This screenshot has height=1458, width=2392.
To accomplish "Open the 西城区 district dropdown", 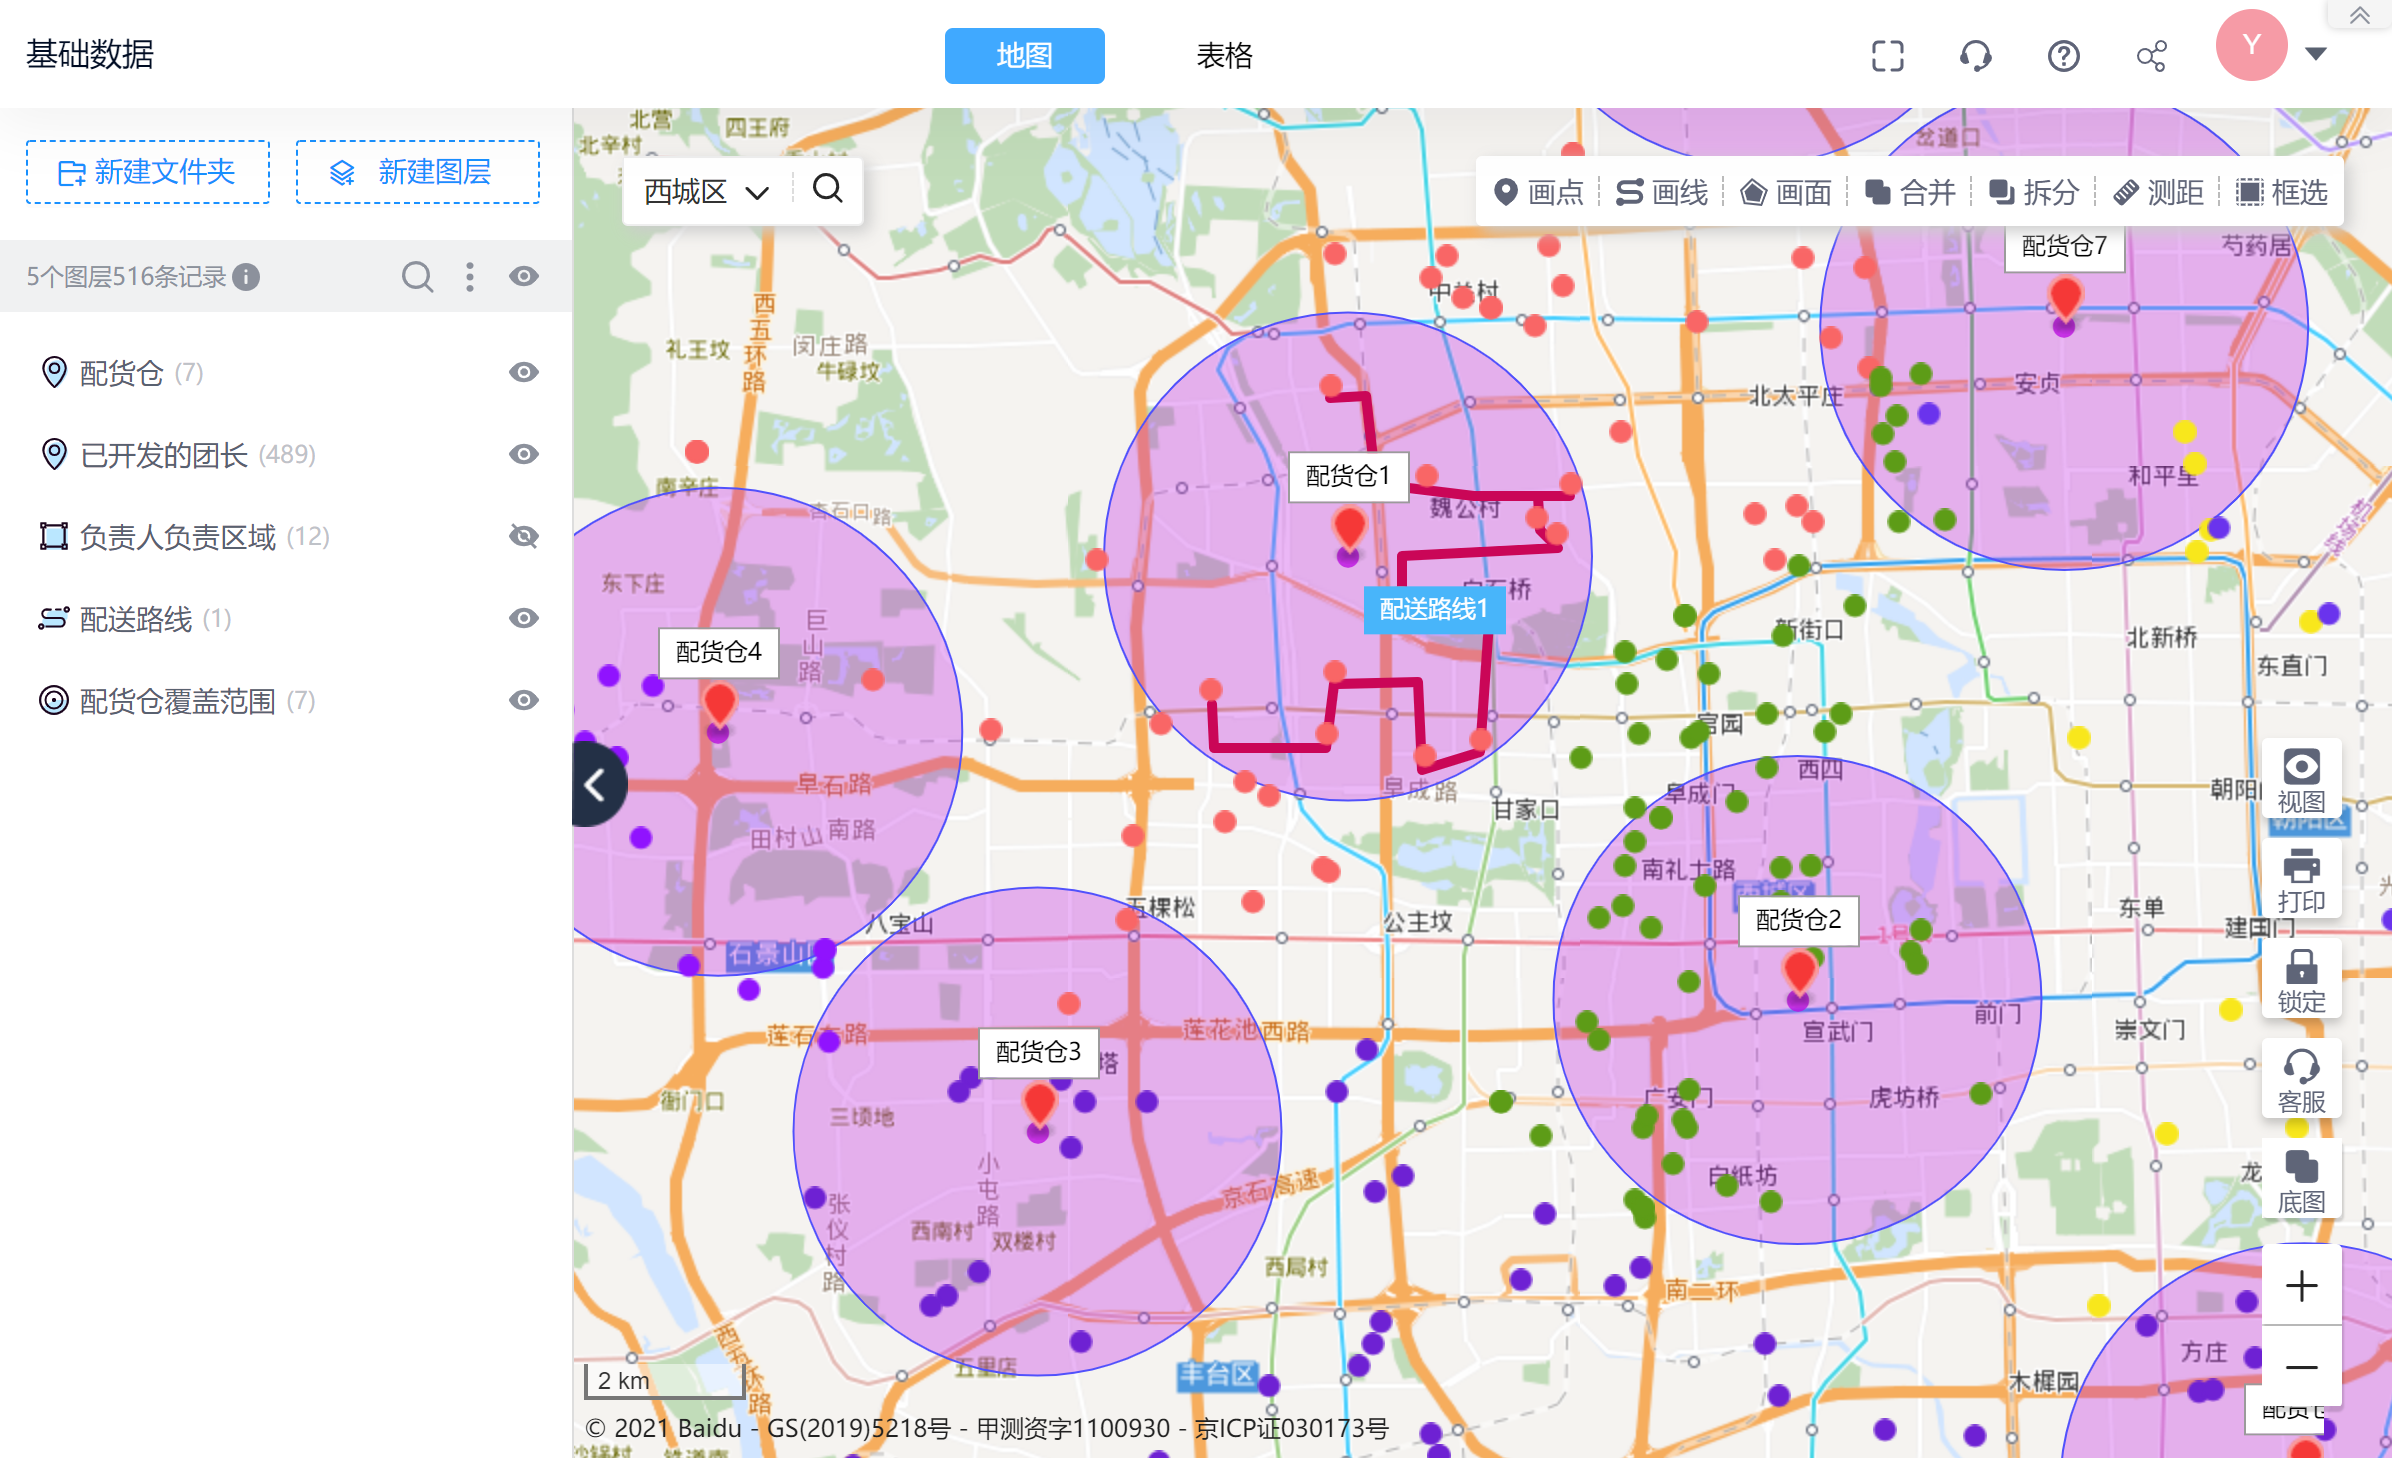I will (706, 191).
